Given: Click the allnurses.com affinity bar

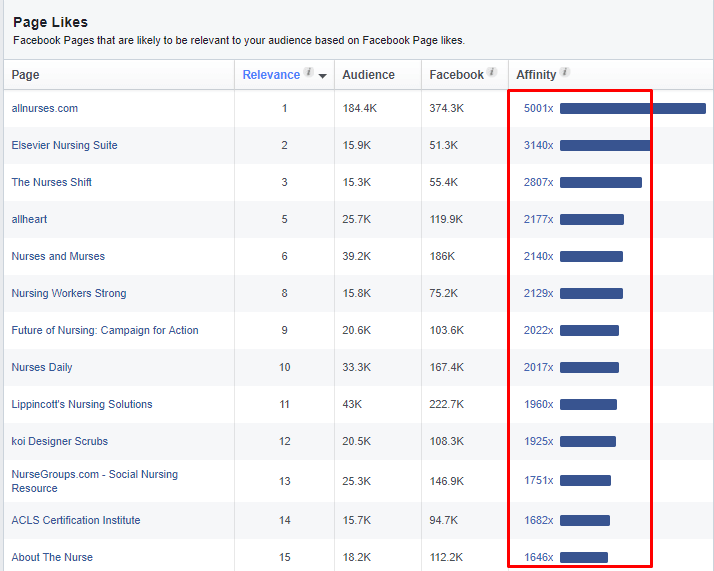Looking at the screenshot, I should [x=633, y=108].
